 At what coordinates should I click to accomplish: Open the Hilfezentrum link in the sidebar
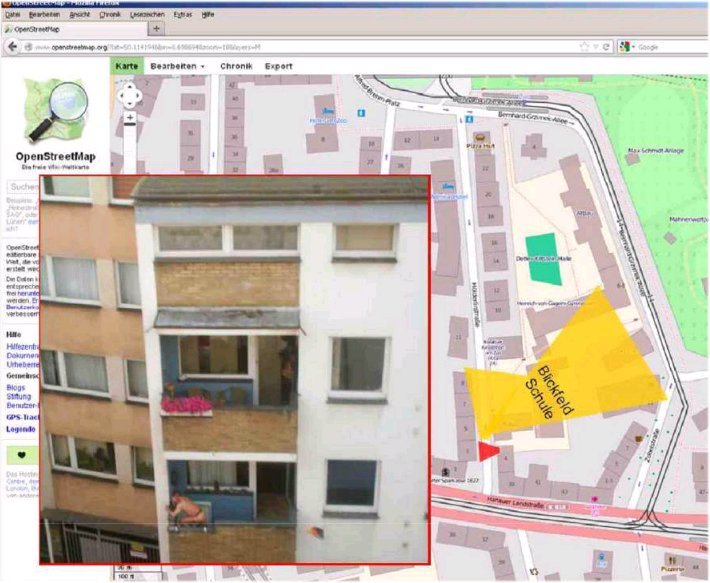click(23, 347)
